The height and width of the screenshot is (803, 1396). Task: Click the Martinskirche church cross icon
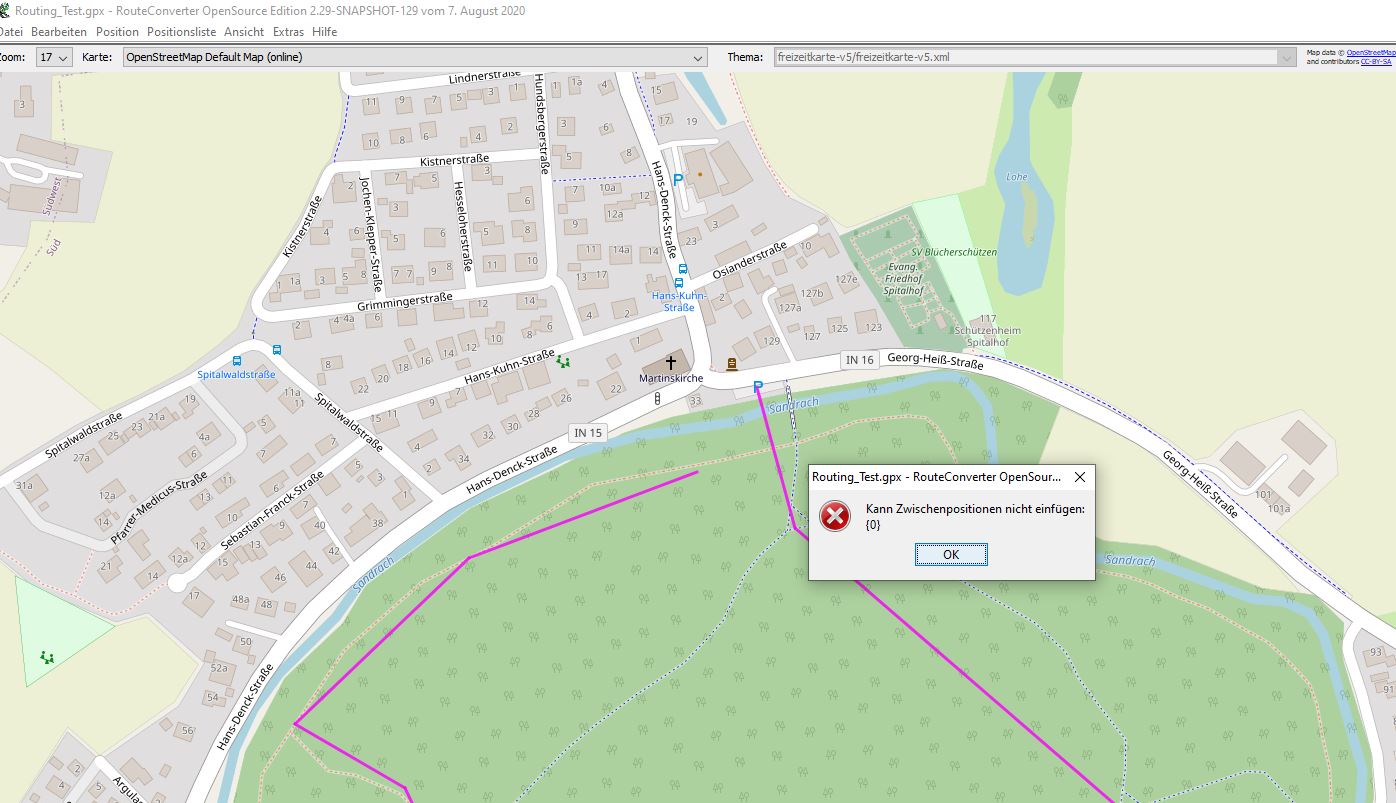click(x=671, y=362)
